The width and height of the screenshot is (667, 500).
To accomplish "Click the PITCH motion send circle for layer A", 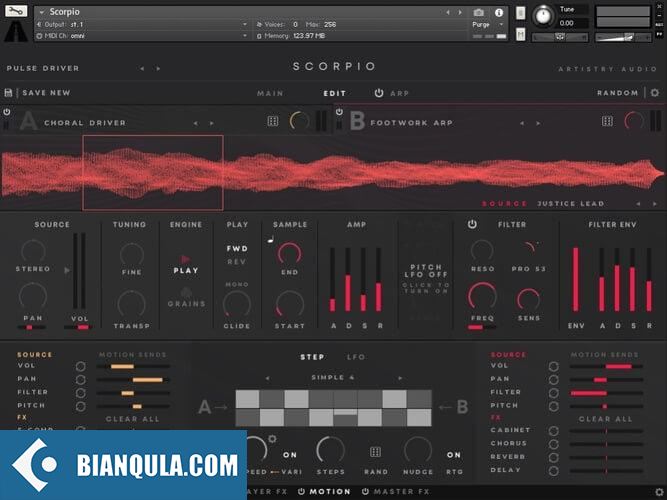I will (80, 406).
